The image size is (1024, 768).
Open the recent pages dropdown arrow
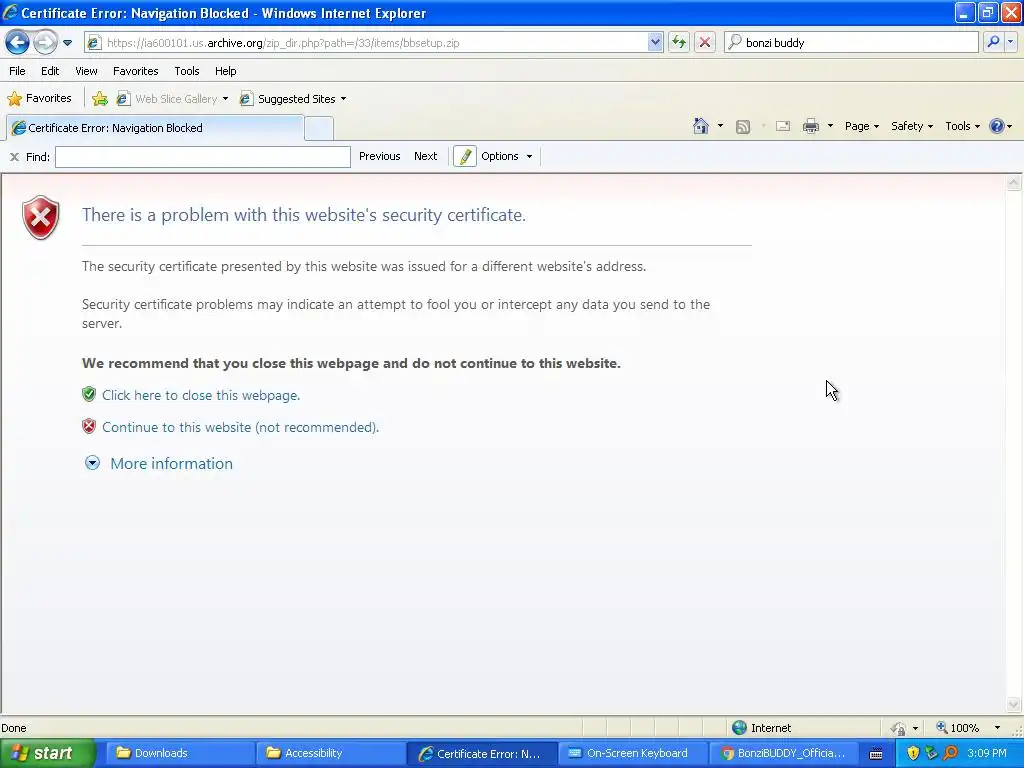[x=67, y=43]
